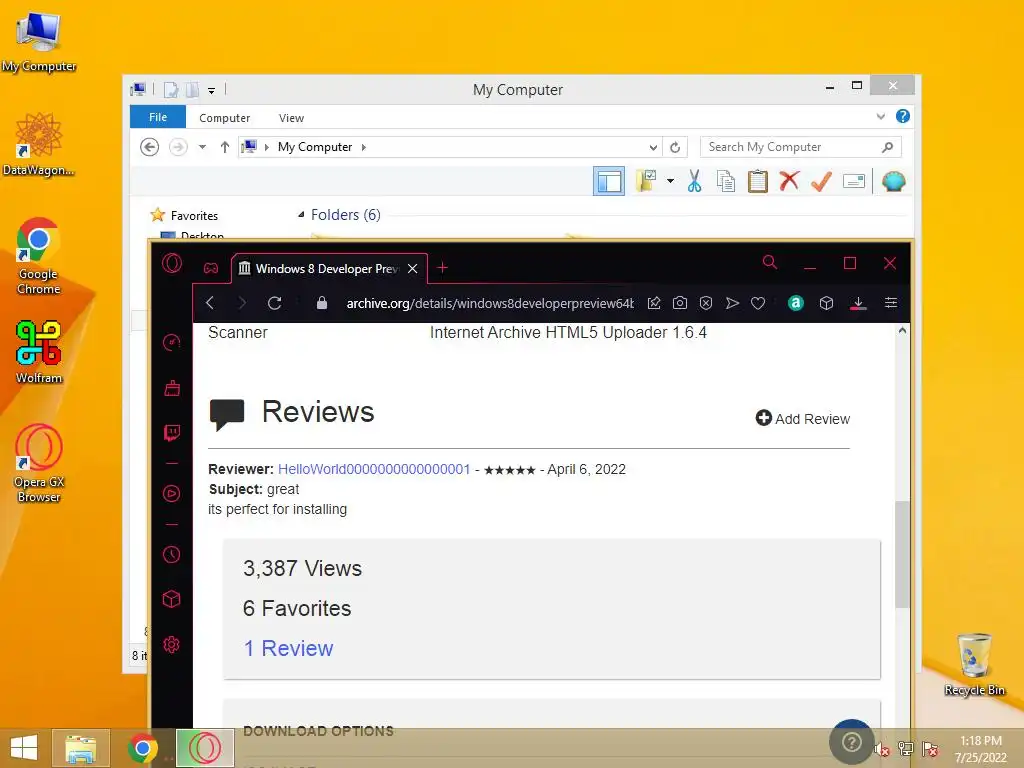Open the Easy Setup sliders icon
Screen dimensions: 1024x768
891,303
